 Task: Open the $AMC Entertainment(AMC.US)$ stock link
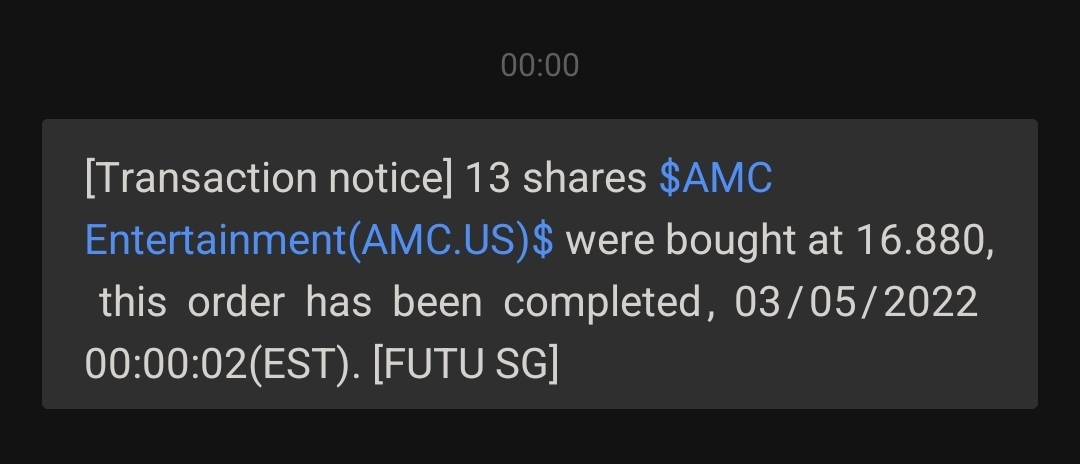point(318,240)
